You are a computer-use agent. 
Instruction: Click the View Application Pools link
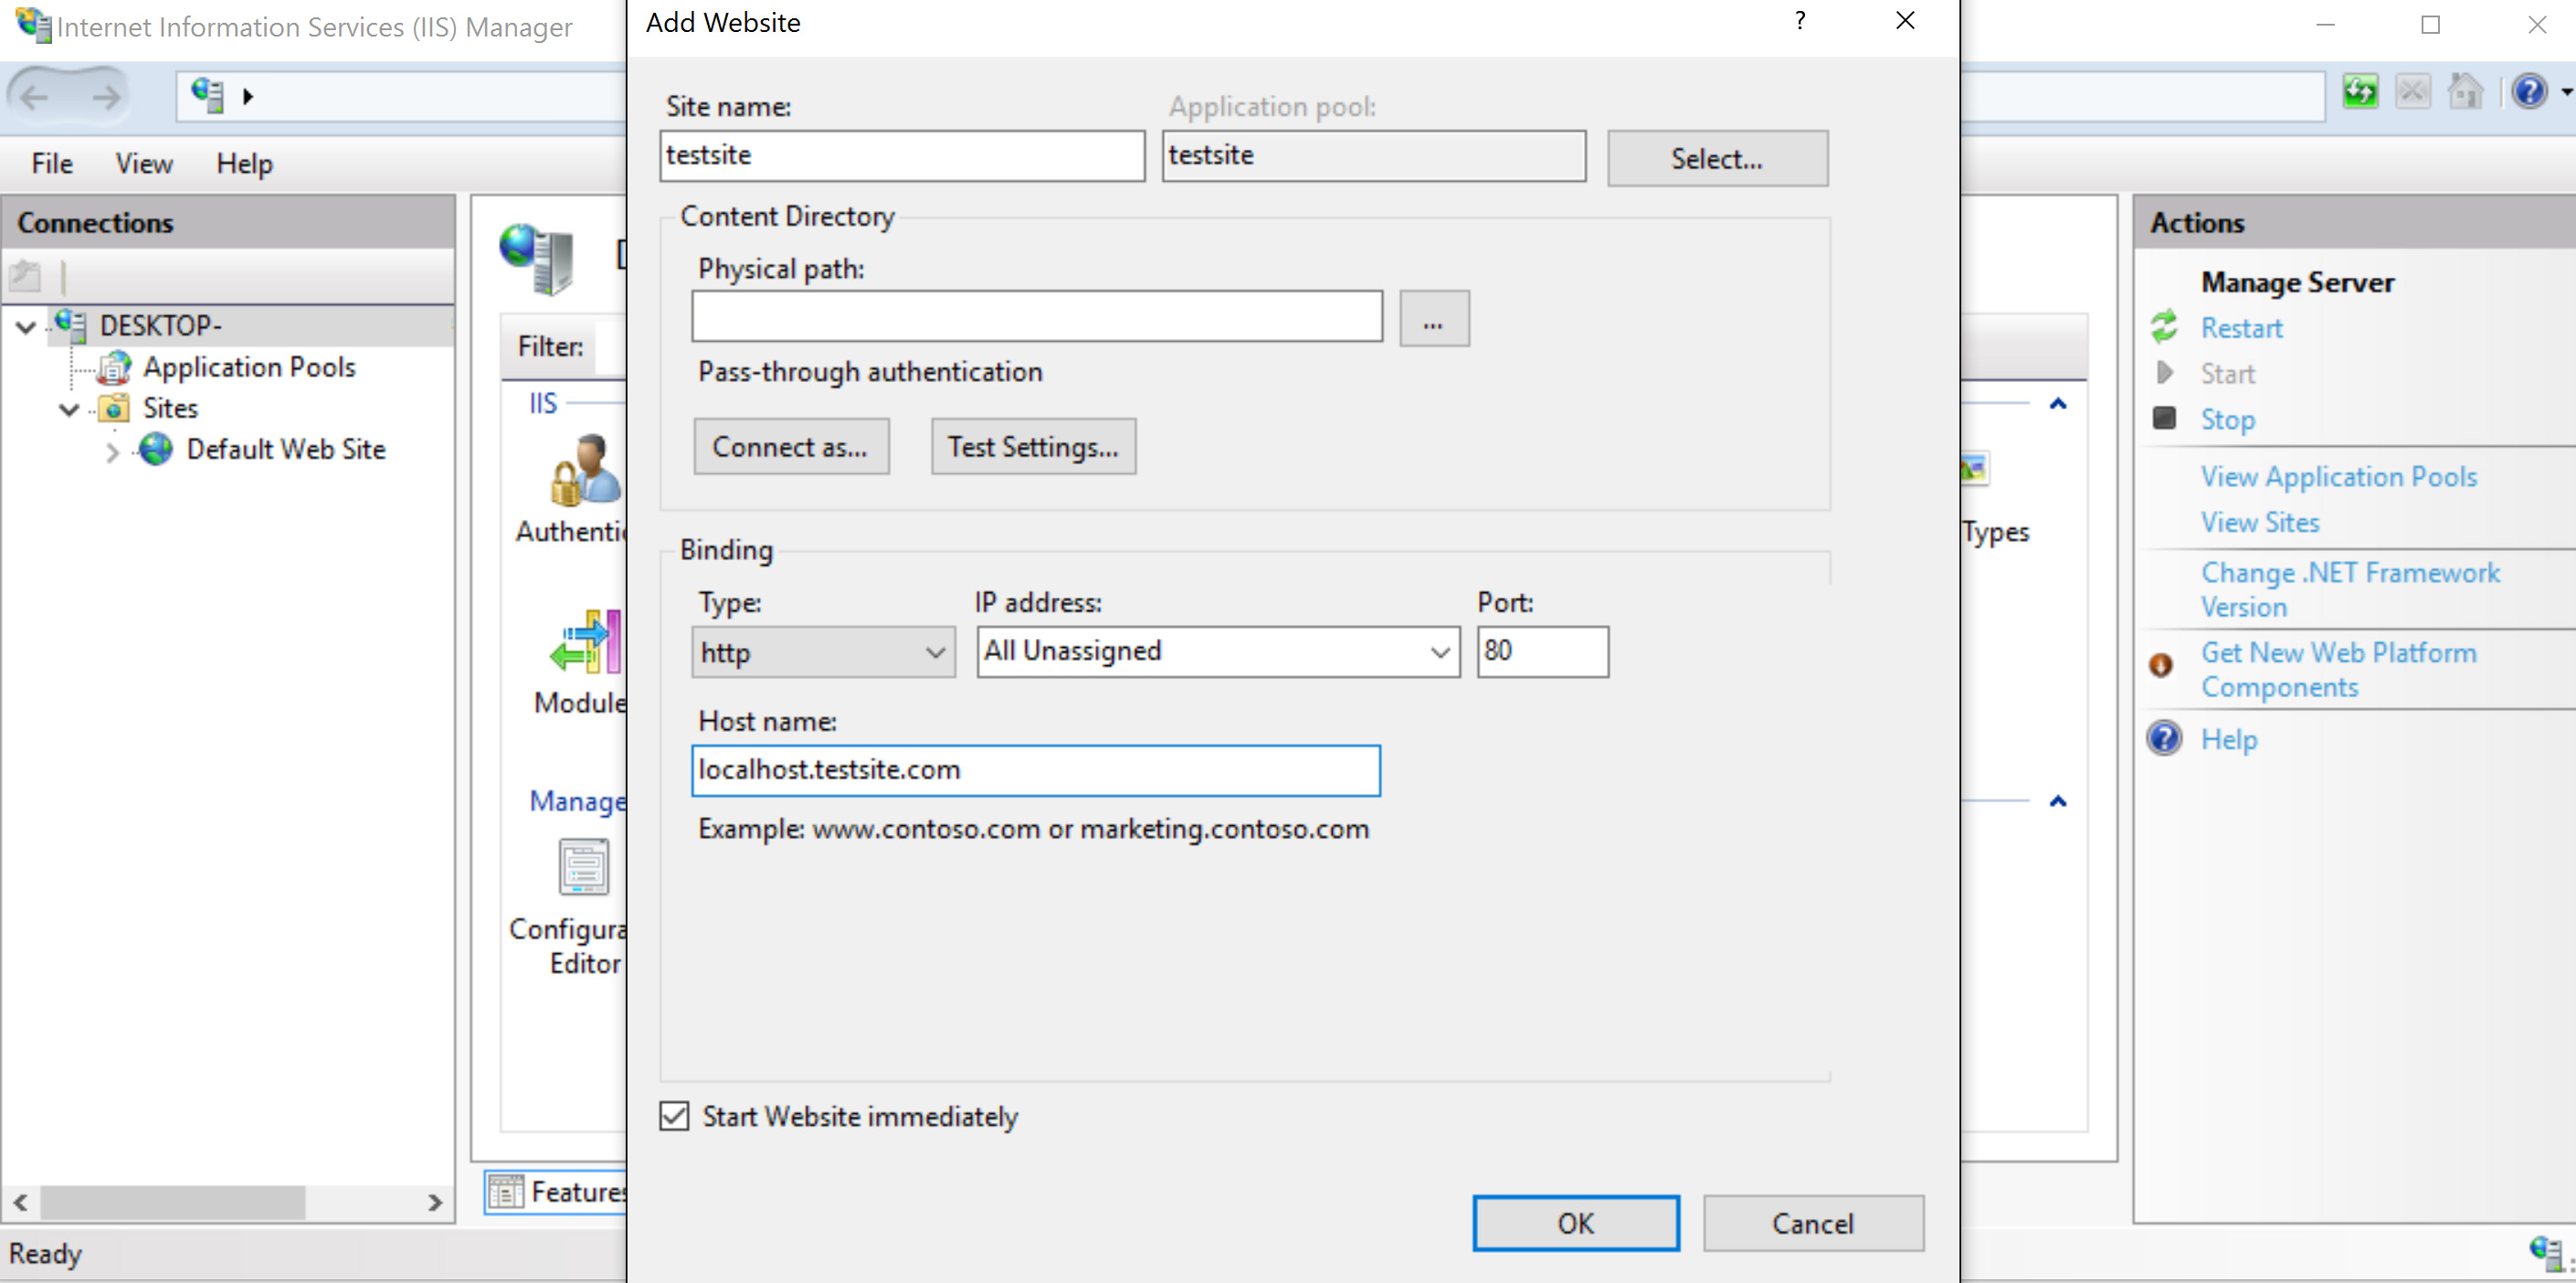(x=2338, y=477)
